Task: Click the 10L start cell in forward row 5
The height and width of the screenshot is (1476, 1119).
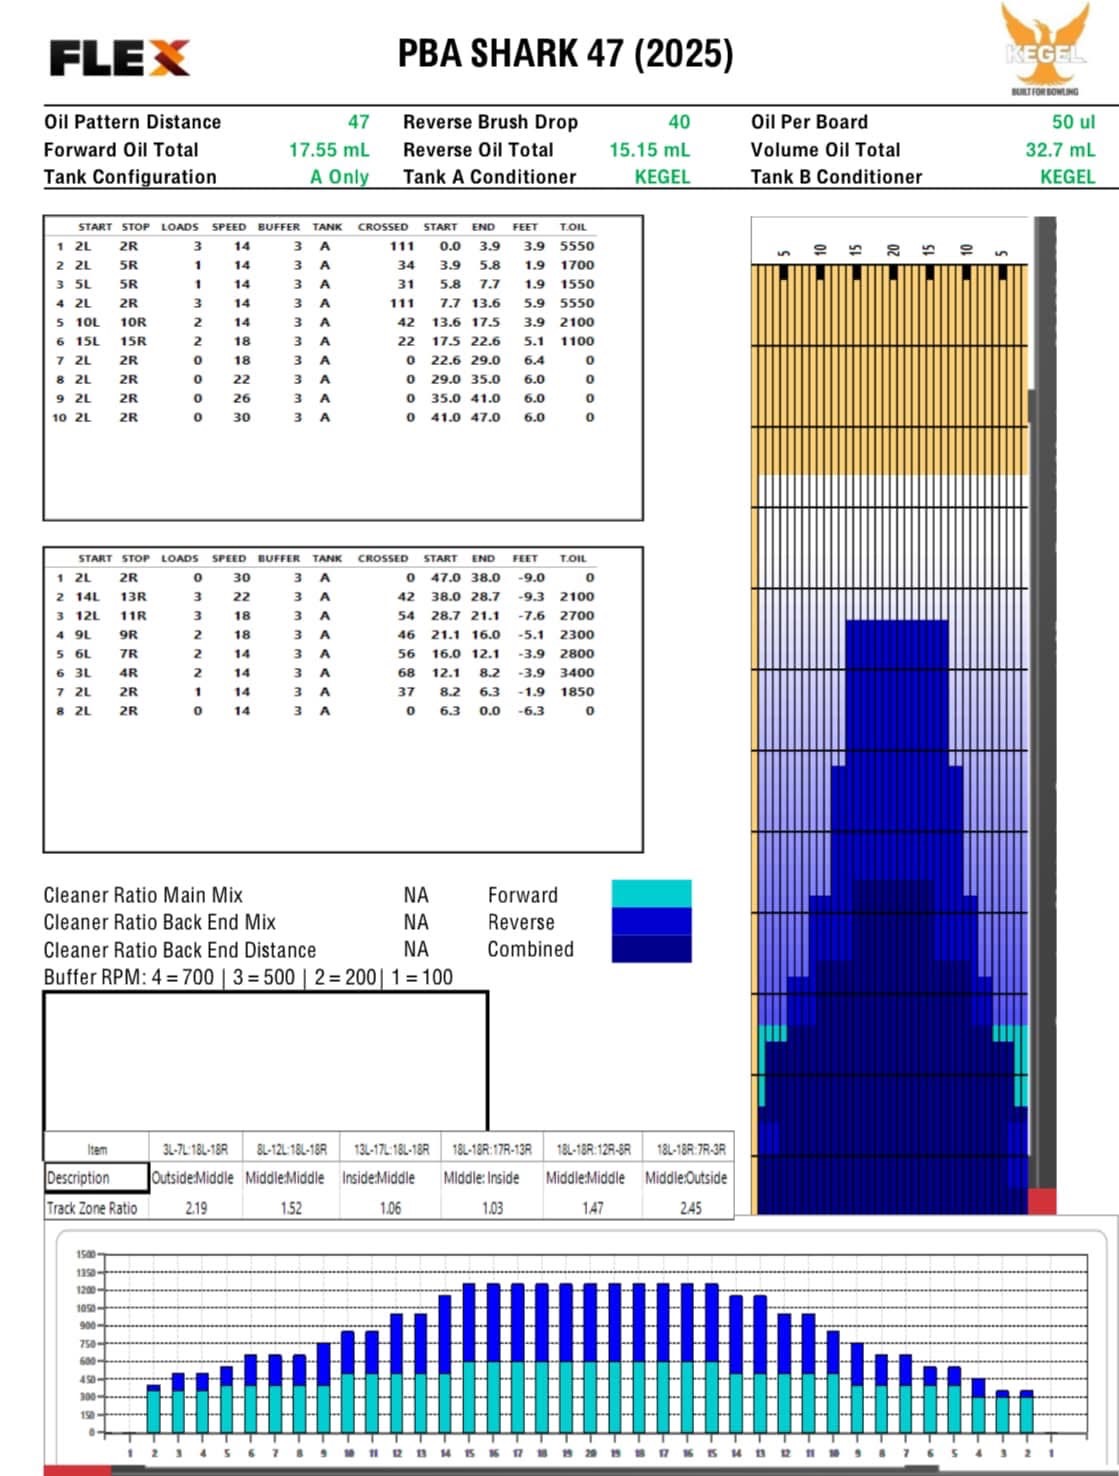Action: tap(88, 322)
